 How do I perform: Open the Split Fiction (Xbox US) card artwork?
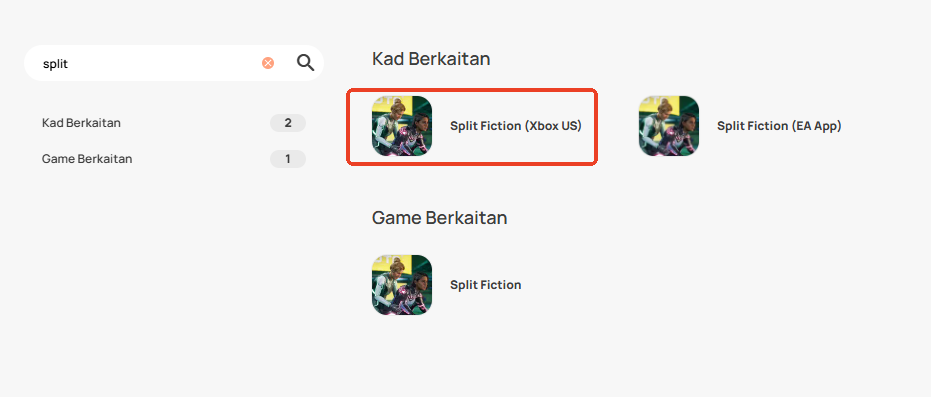[x=402, y=126]
